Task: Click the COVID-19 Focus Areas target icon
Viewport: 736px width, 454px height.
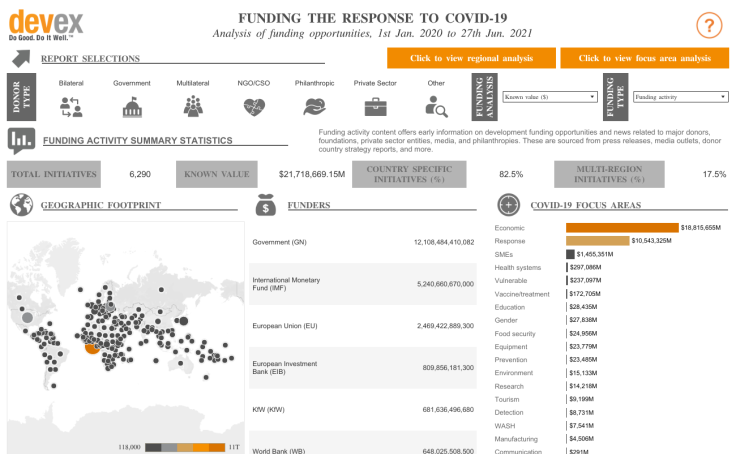Action: click(x=508, y=205)
